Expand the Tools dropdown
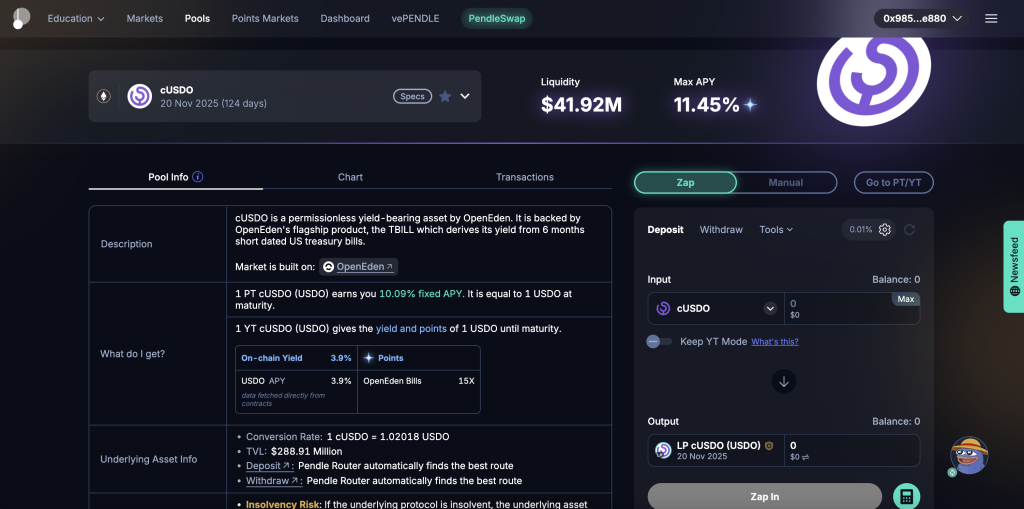Viewport: 1024px width, 509px height. (x=776, y=230)
